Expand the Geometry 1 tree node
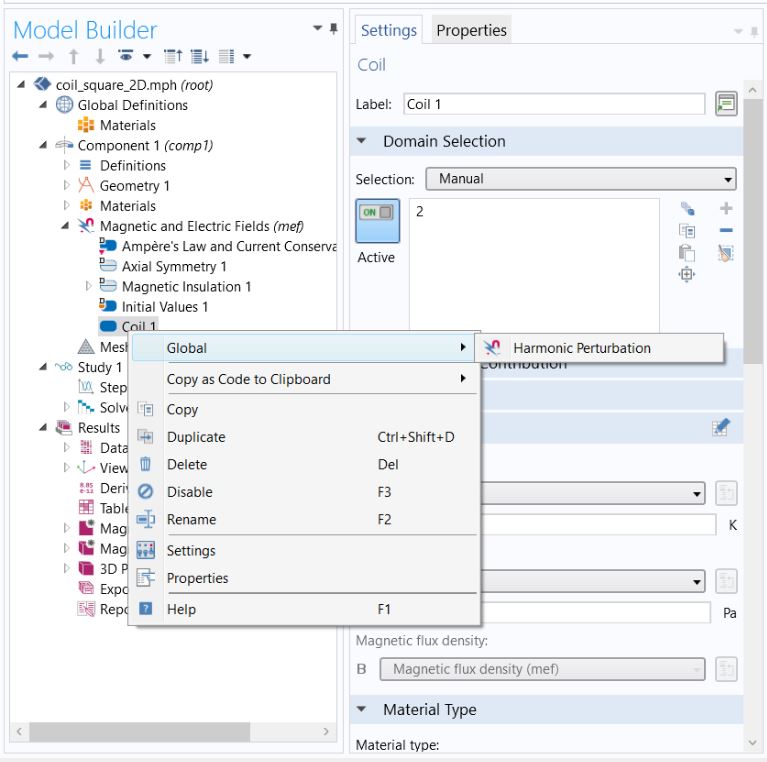767x762 pixels. tap(67, 186)
